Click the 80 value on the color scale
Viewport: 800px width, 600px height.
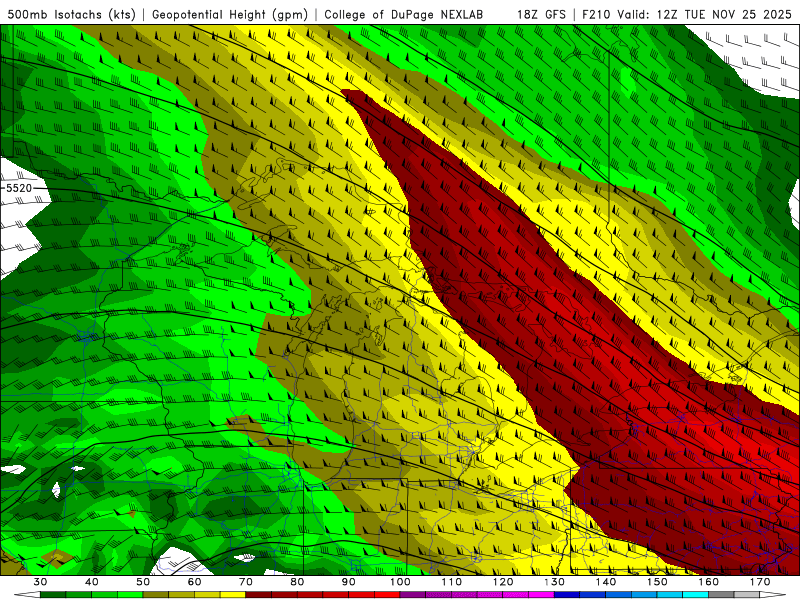pos(297,582)
